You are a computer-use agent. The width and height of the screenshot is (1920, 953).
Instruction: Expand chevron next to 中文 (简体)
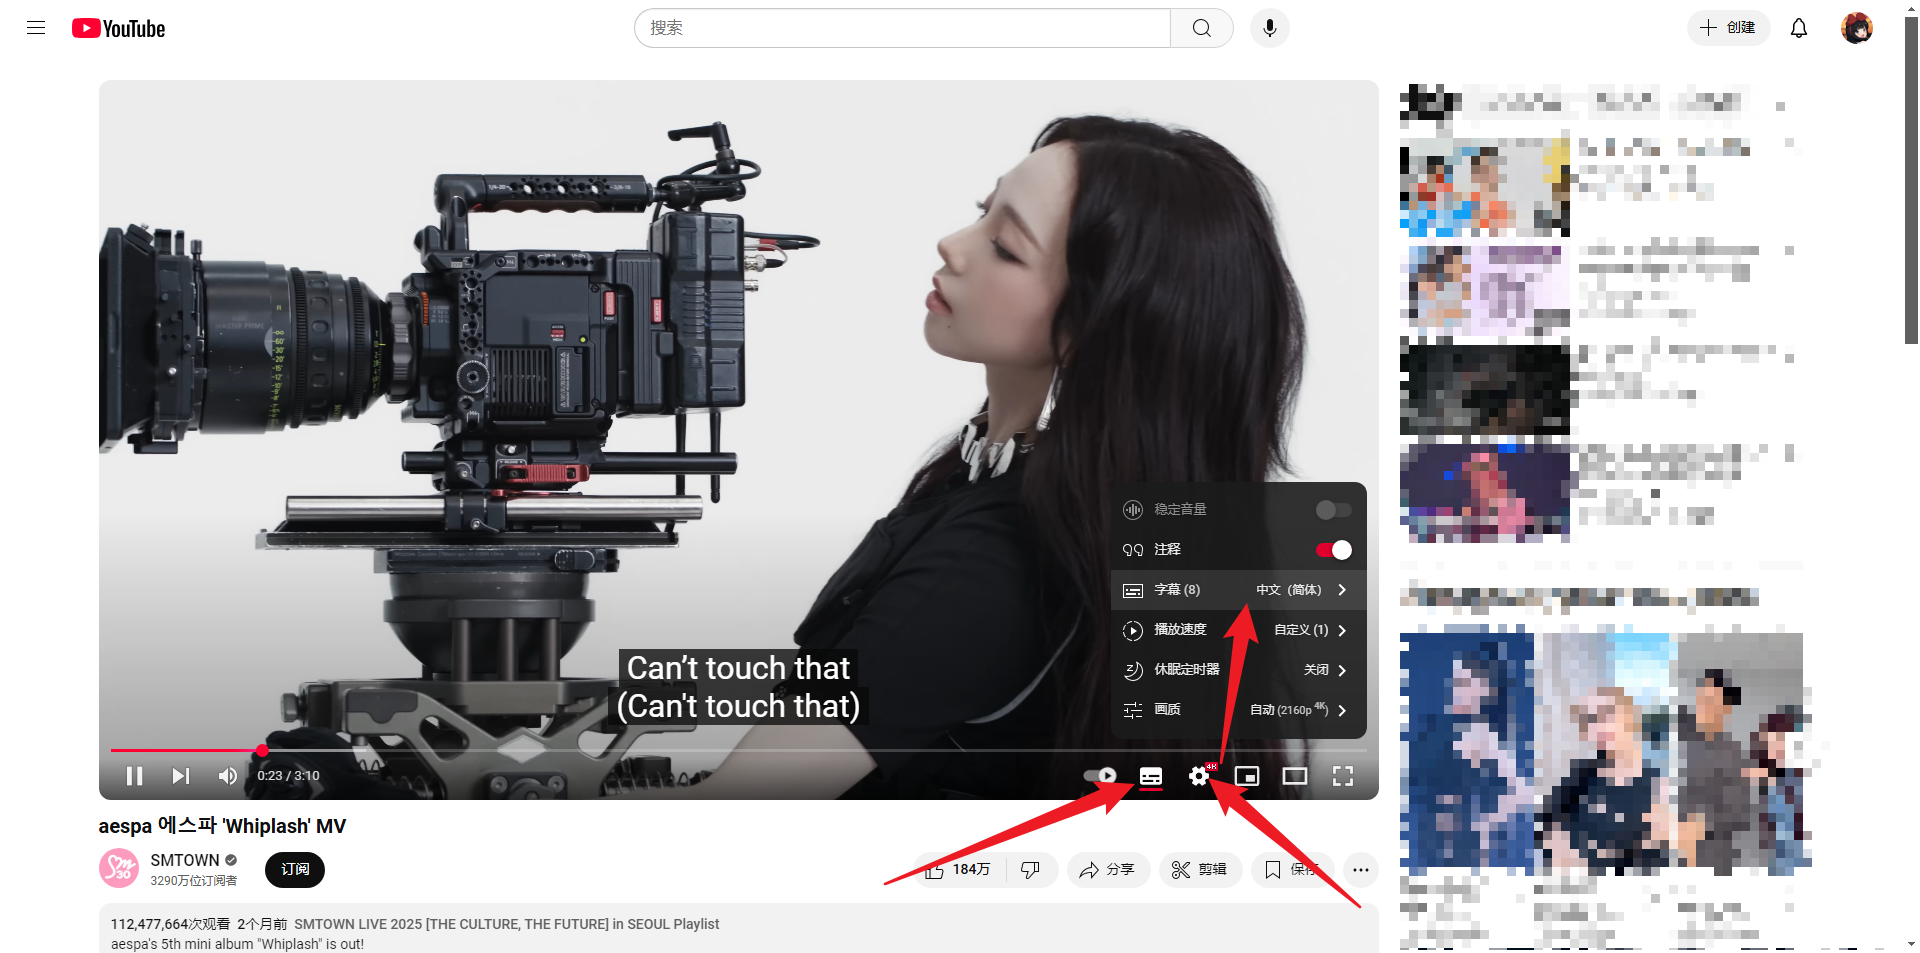click(1342, 590)
